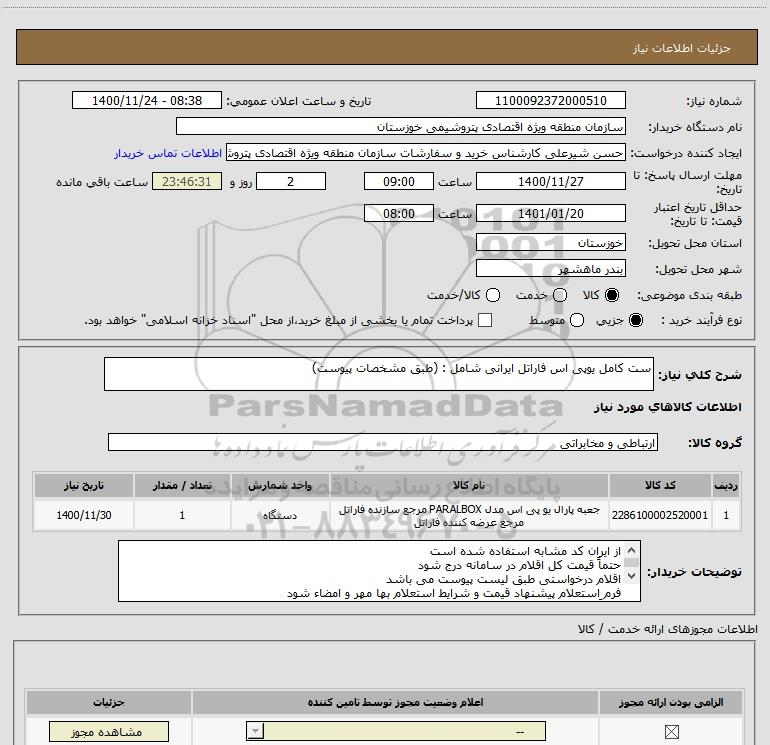Screen dimensions: 770x745
Task: Click the price validity time 08:00
Action: click(x=399, y=214)
